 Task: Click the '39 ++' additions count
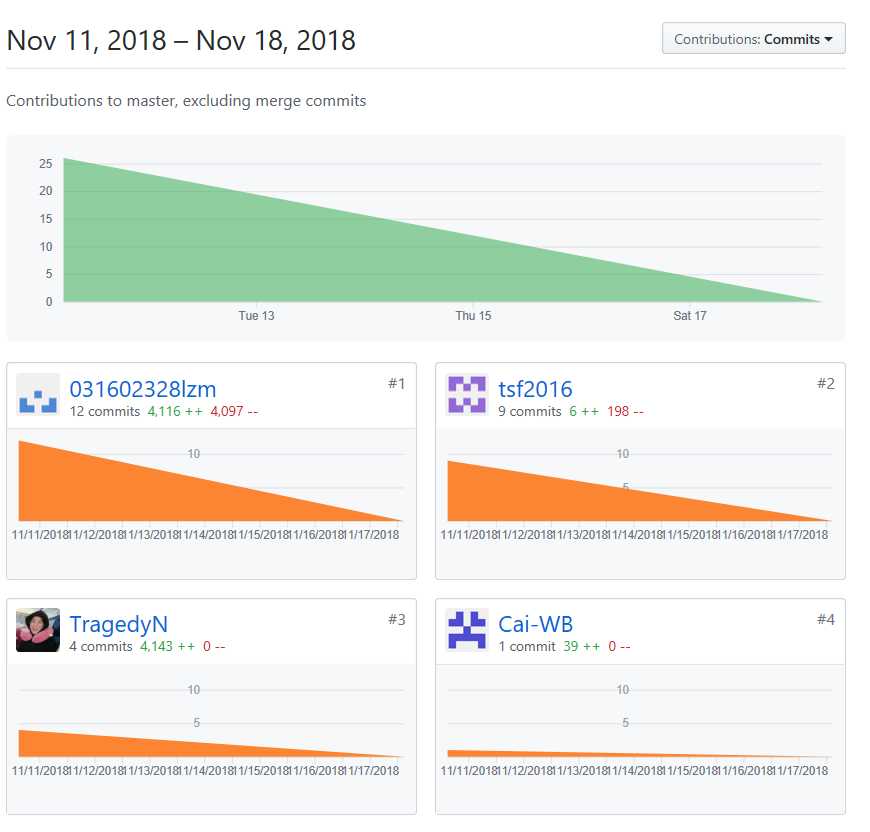581,647
